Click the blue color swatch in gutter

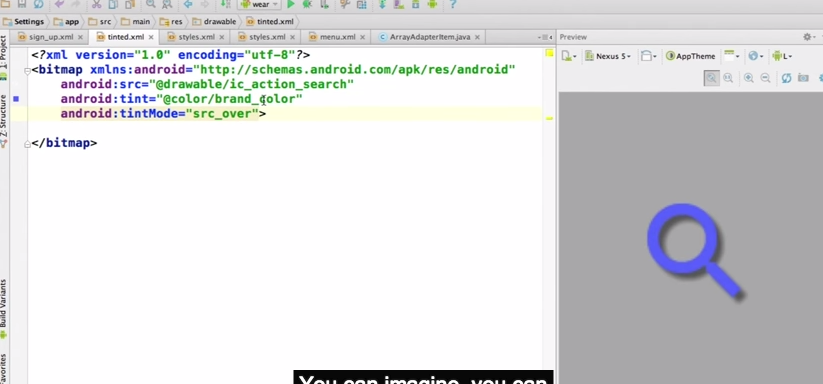[16, 99]
